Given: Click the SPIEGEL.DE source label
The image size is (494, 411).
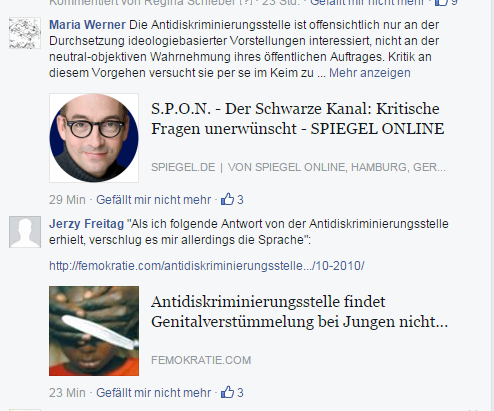Looking at the screenshot, I should [183, 167].
